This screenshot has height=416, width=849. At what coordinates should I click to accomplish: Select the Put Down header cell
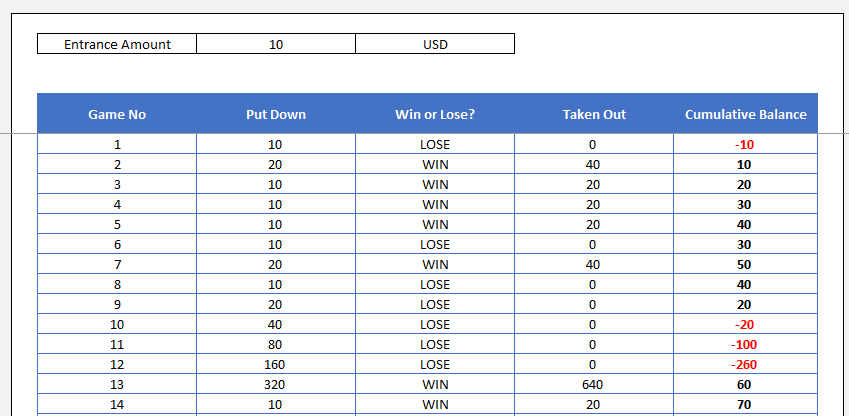[x=276, y=114]
